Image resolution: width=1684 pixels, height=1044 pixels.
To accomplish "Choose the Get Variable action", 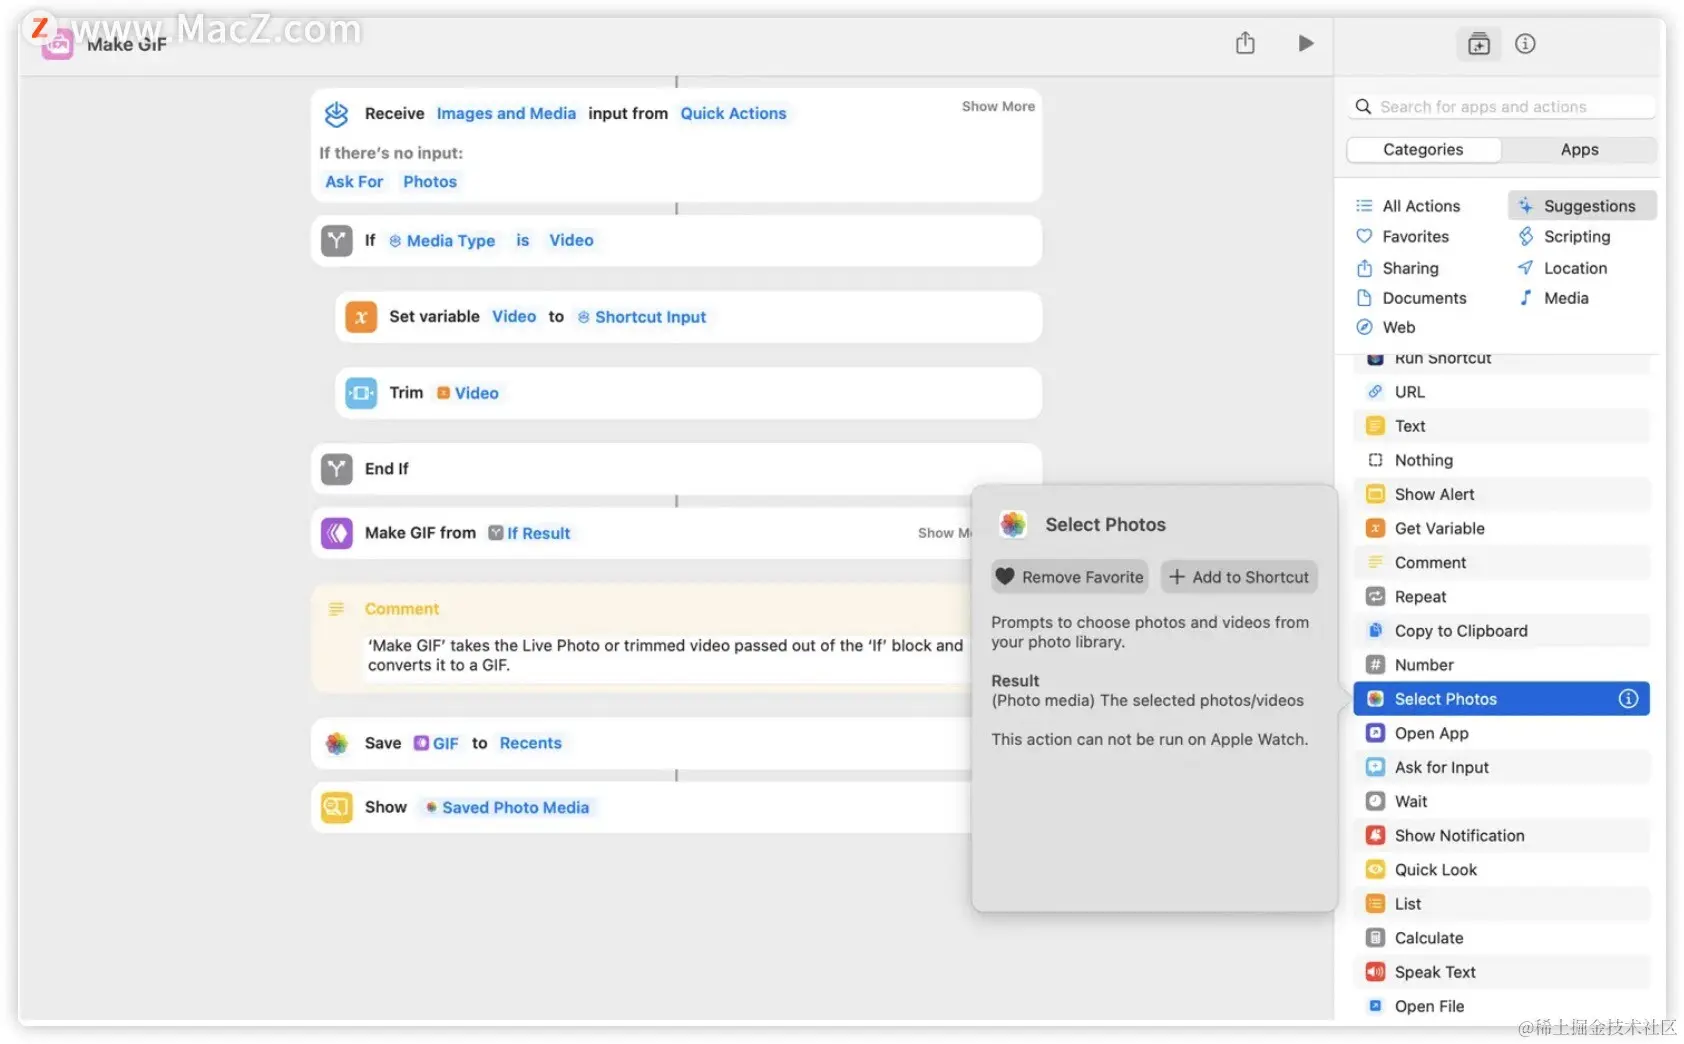I will tap(1501, 528).
